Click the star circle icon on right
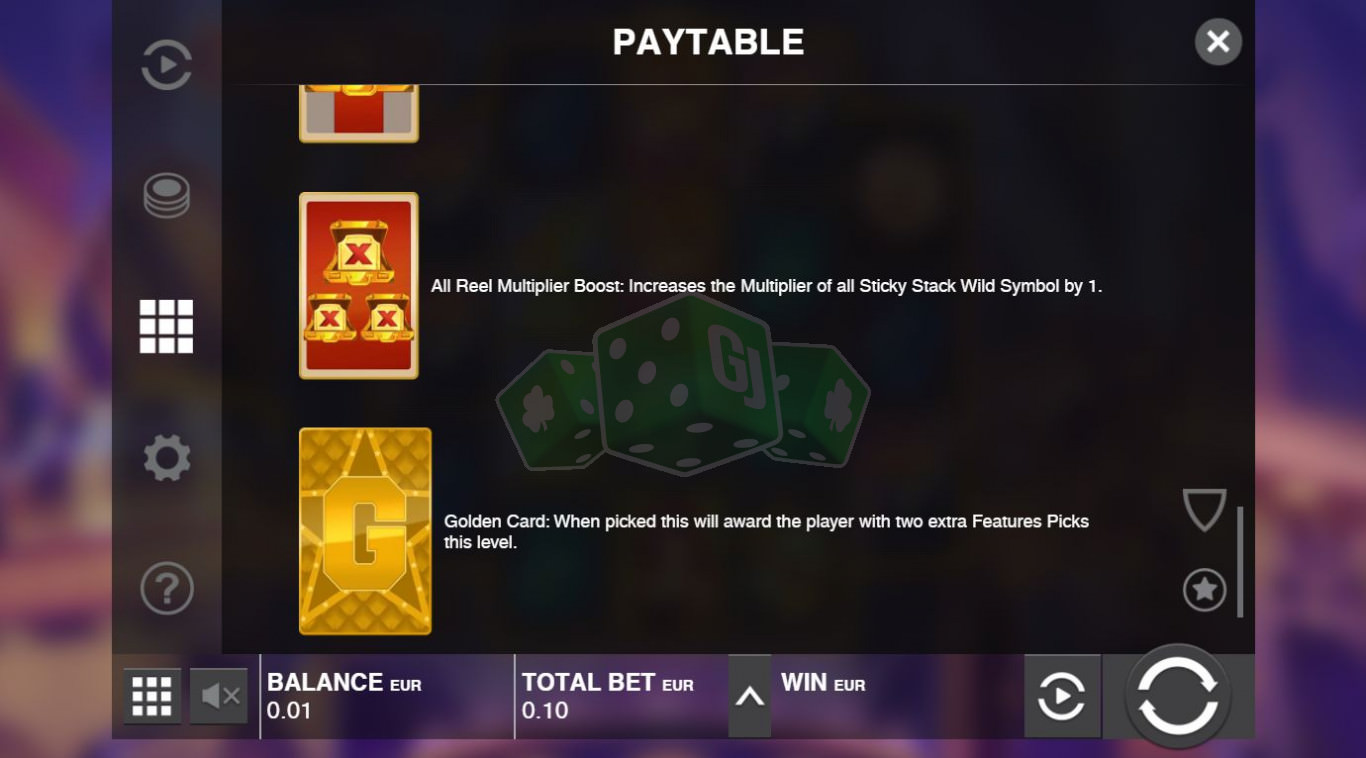 tap(1204, 590)
